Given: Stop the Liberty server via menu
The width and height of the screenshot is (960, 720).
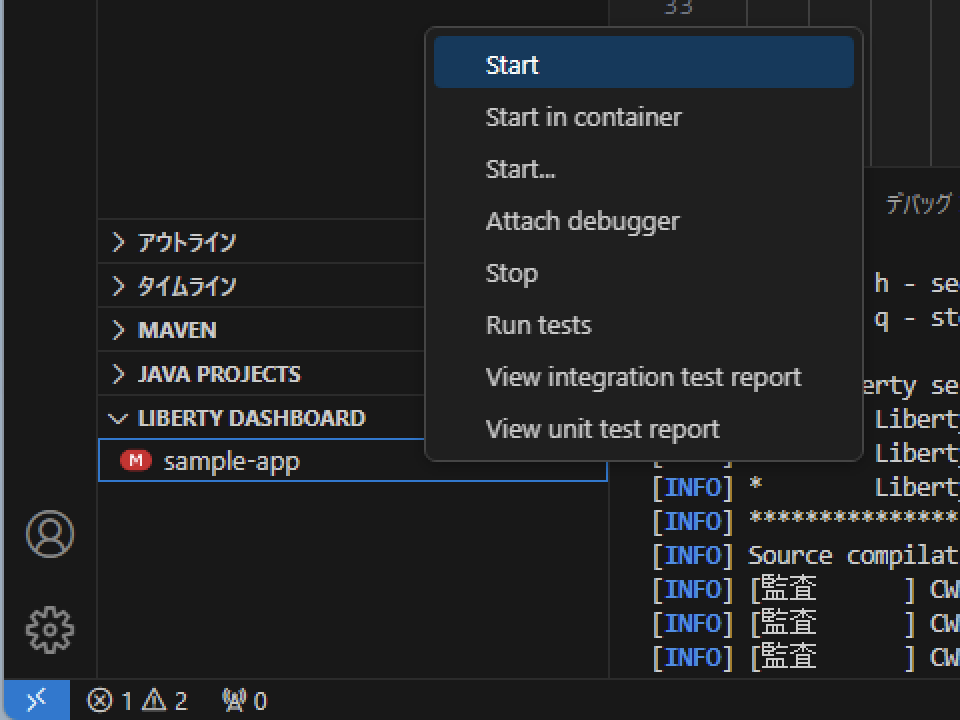Looking at the screenshot, I should tap(511, 273).
